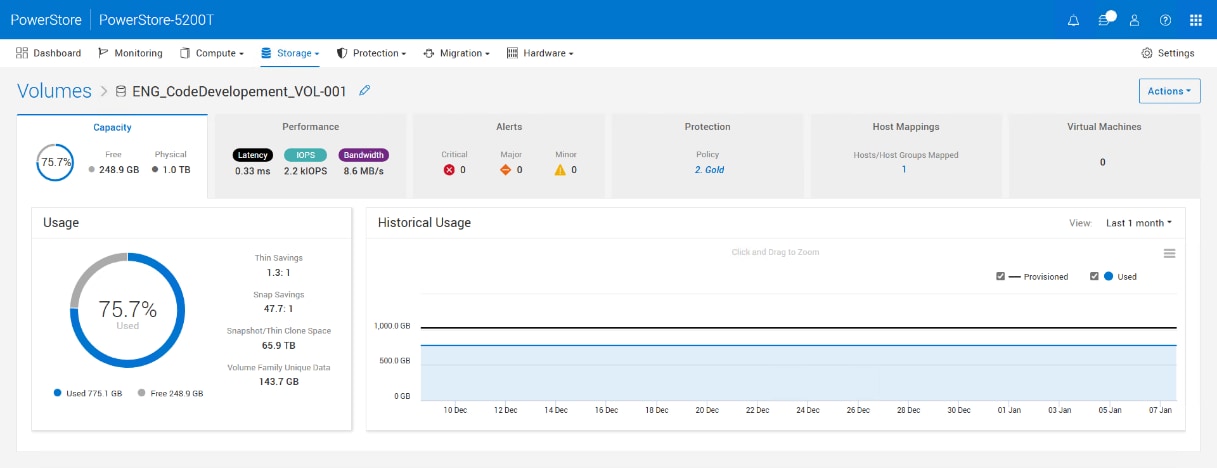Expand the Storage menu
Image resolution: width=1217 pixels, height=468 pixels.
pyautogui.click(x=290, y=53)
